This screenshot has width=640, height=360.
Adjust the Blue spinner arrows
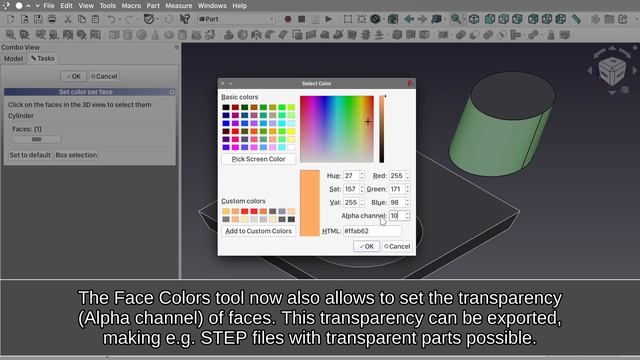click(x=407, y=202)
